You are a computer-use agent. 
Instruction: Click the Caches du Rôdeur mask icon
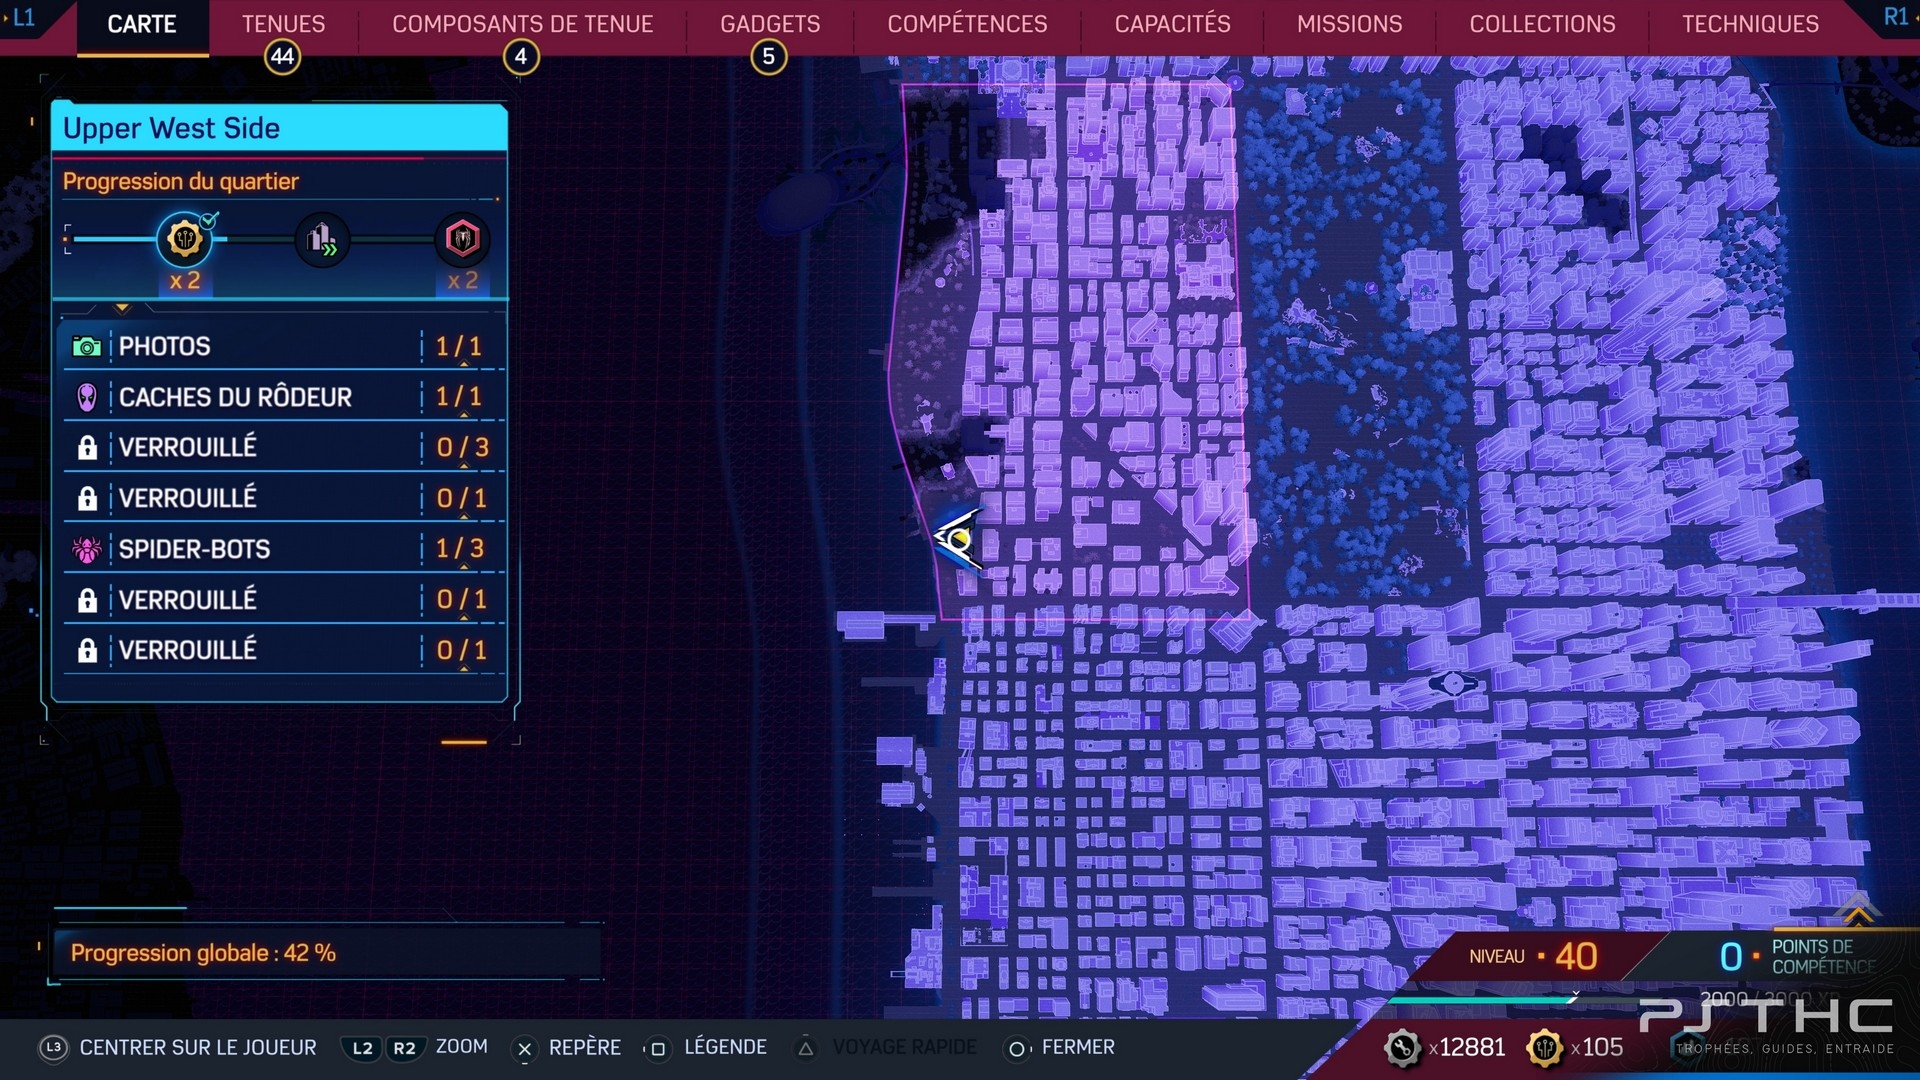[87, 398]
